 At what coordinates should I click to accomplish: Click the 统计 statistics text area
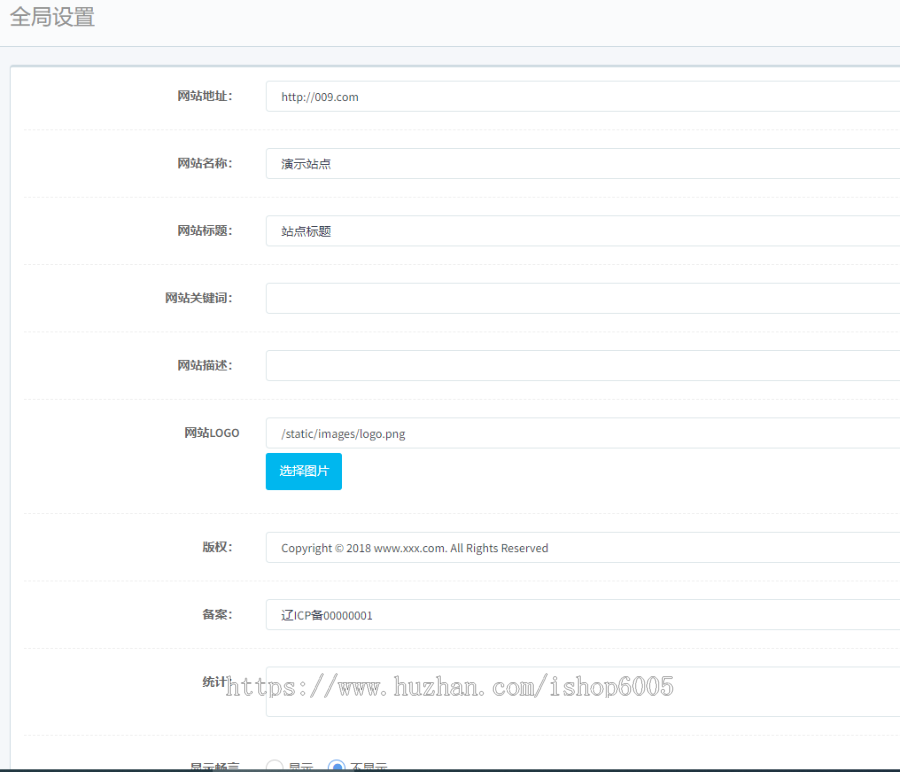coord(583,692)
